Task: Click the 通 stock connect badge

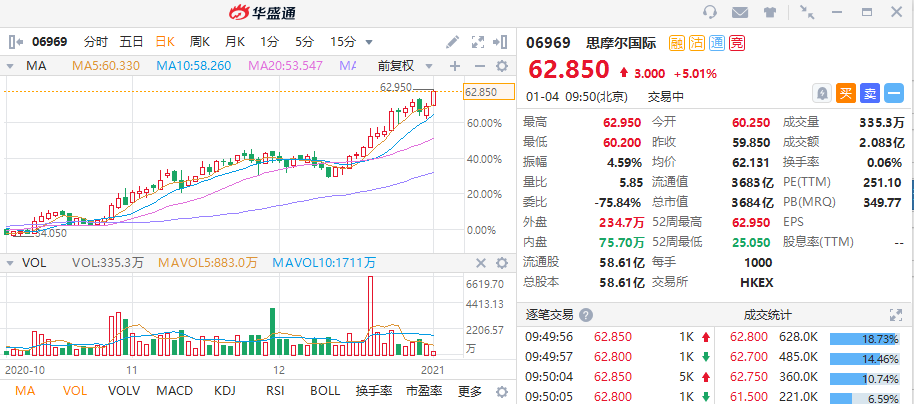Action: coord(717,43)
